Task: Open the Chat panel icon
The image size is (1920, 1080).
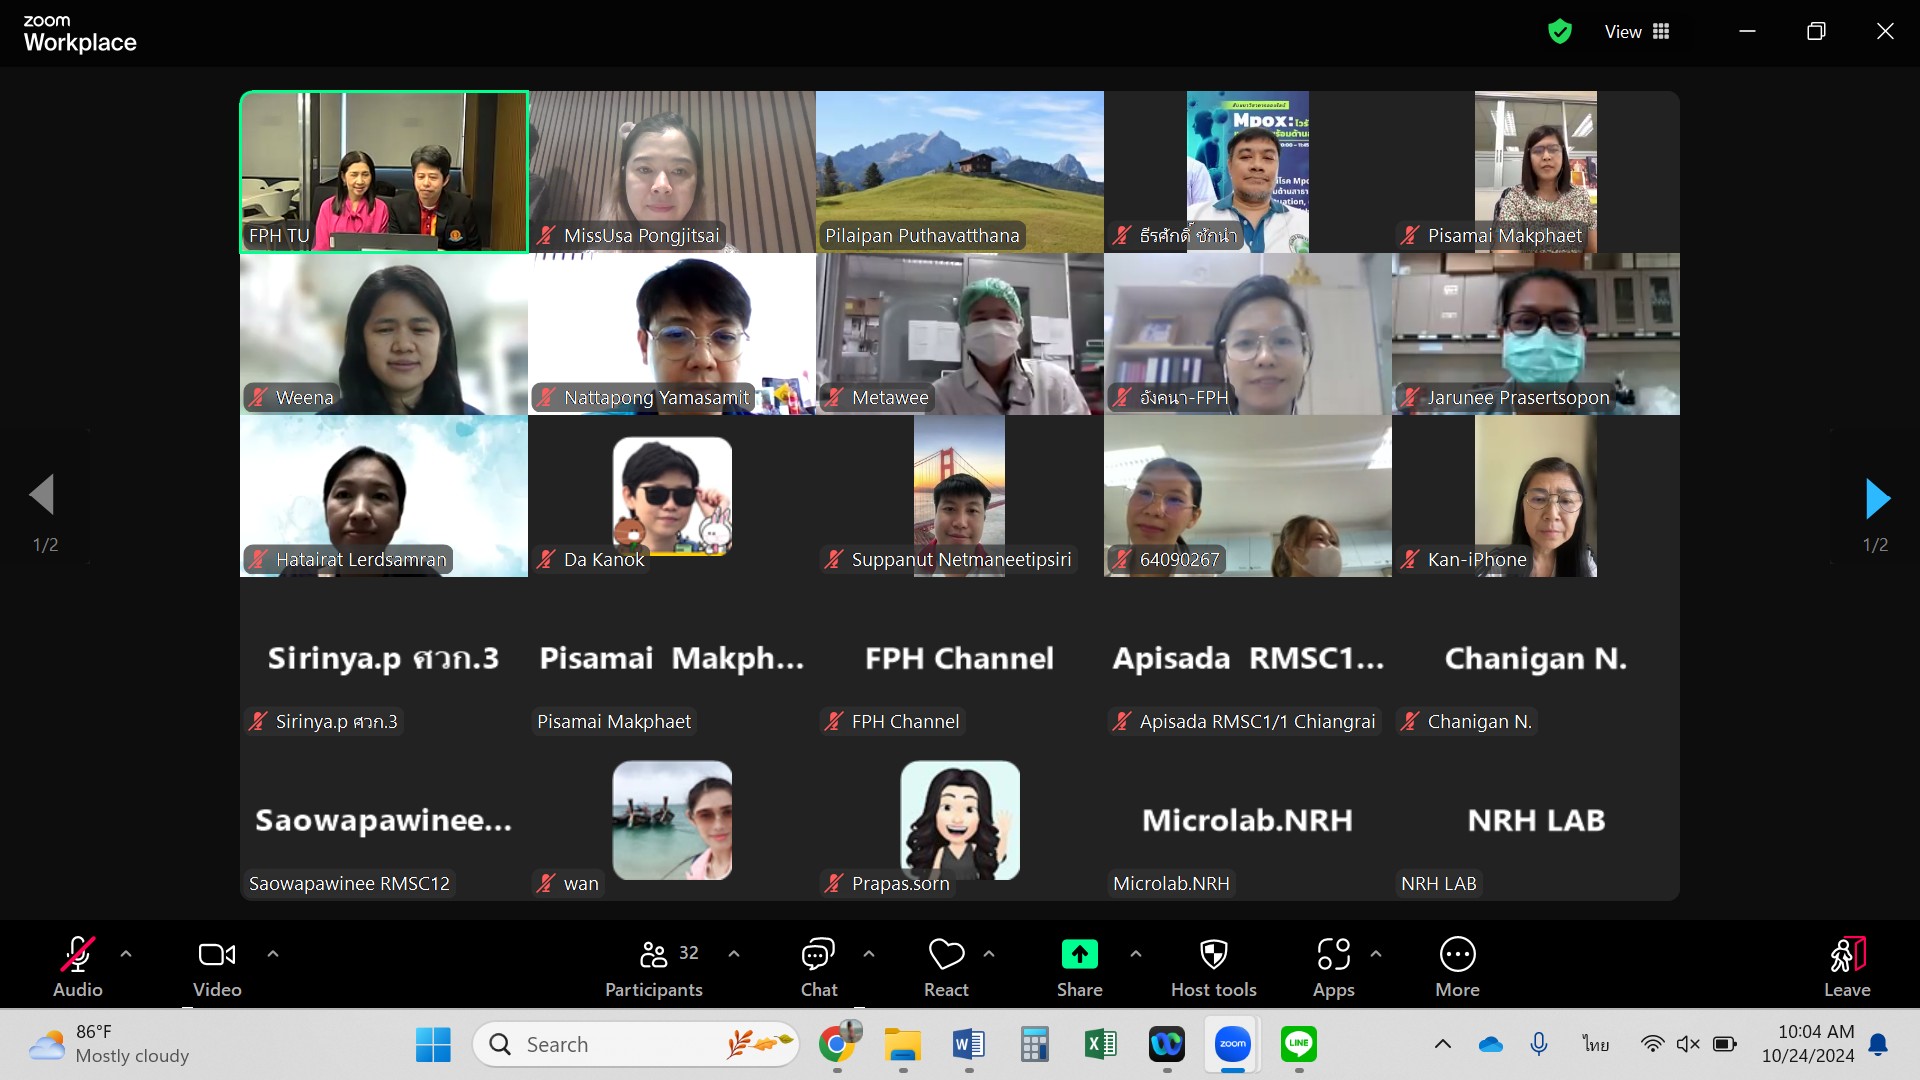Action: [818, 955]
